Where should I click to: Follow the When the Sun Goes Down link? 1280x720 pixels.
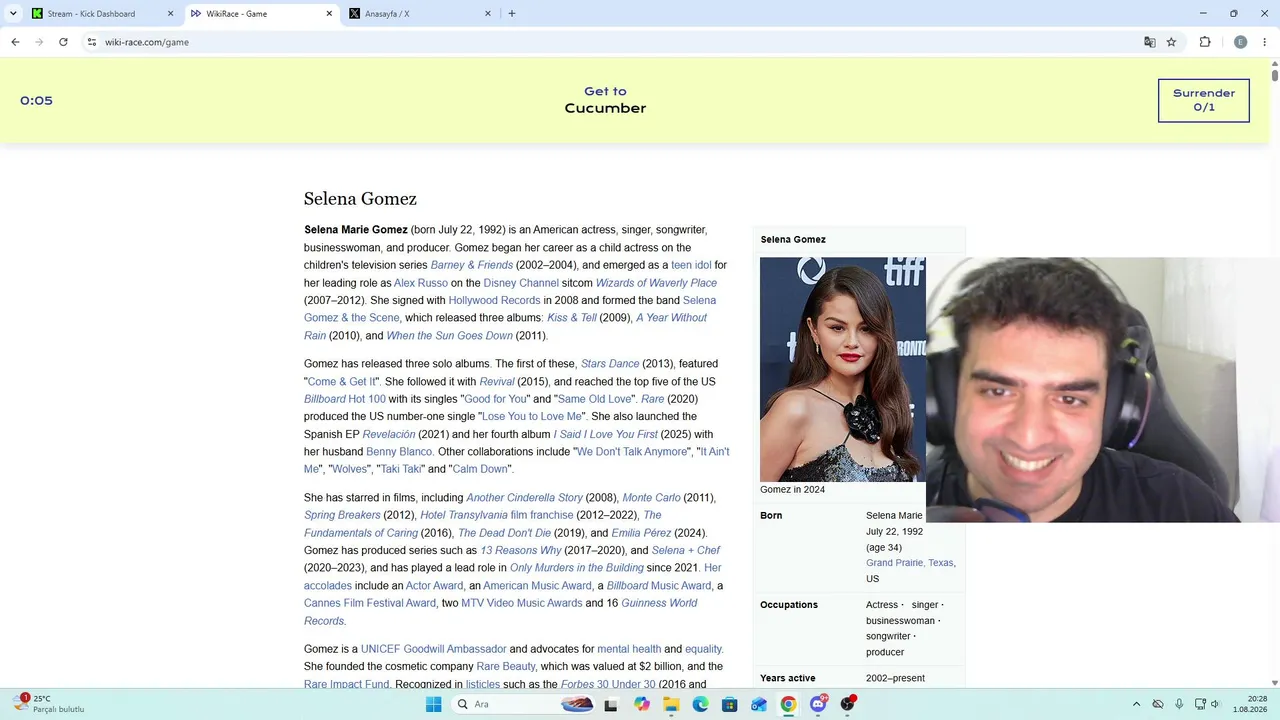pos(450,336)
